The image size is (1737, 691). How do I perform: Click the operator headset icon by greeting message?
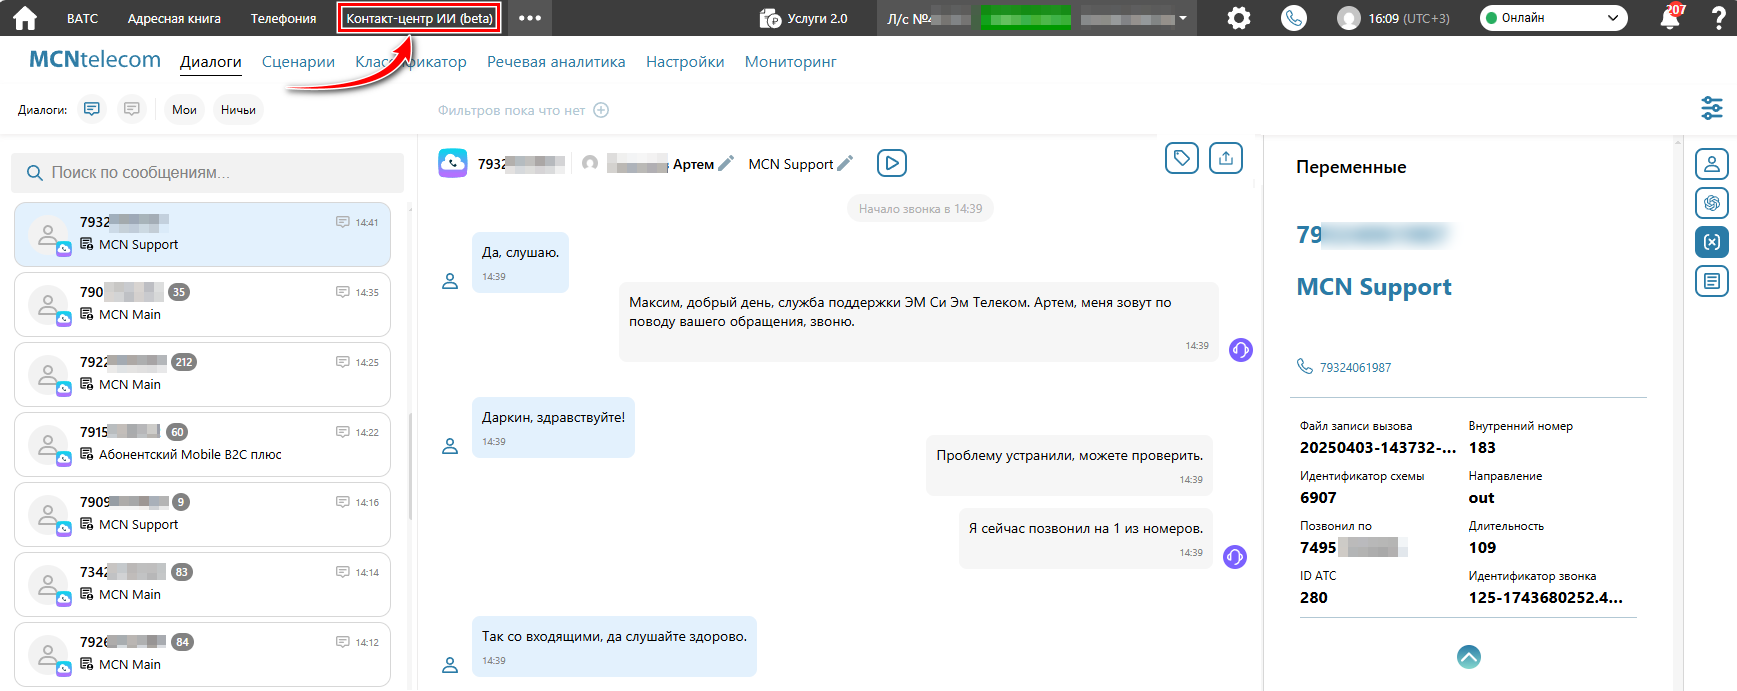click(x=1240, y=350)
